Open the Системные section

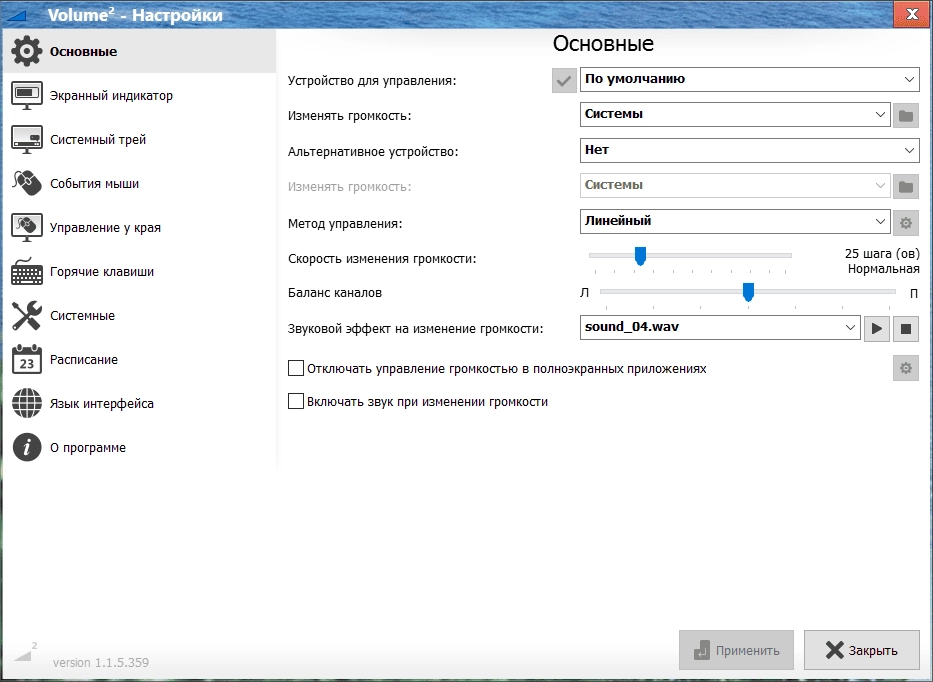coord(140,315)
